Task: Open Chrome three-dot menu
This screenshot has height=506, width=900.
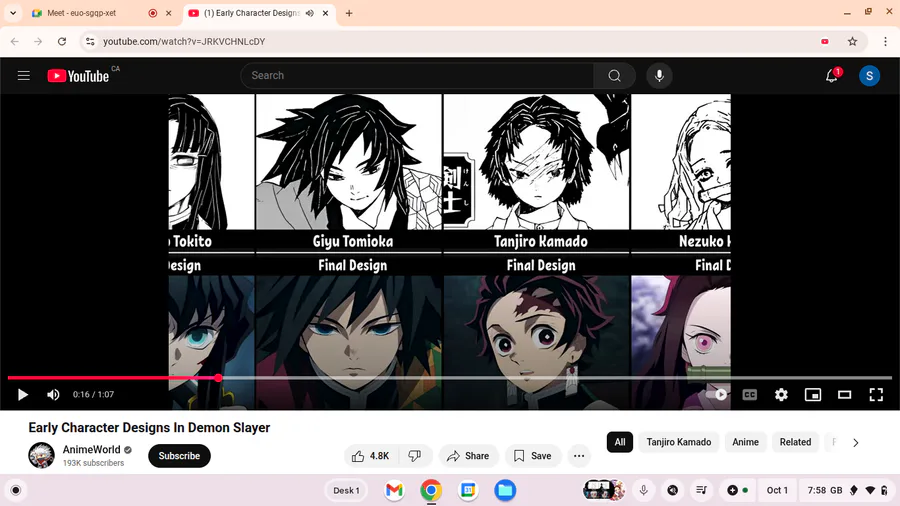Action: (885, 41)
